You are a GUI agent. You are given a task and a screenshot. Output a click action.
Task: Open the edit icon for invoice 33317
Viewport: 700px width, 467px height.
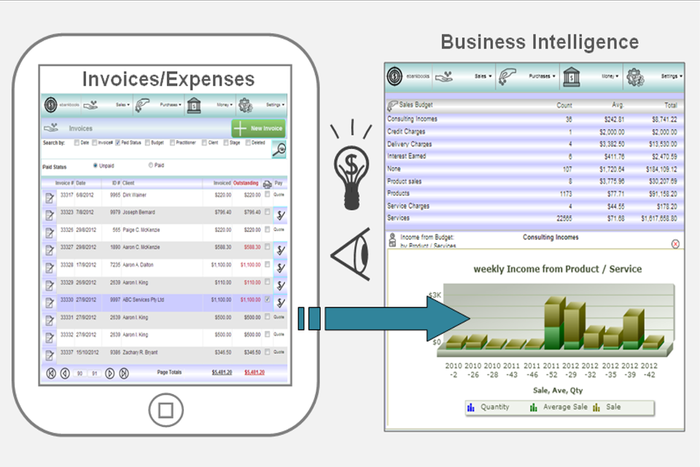click(49, 196)
